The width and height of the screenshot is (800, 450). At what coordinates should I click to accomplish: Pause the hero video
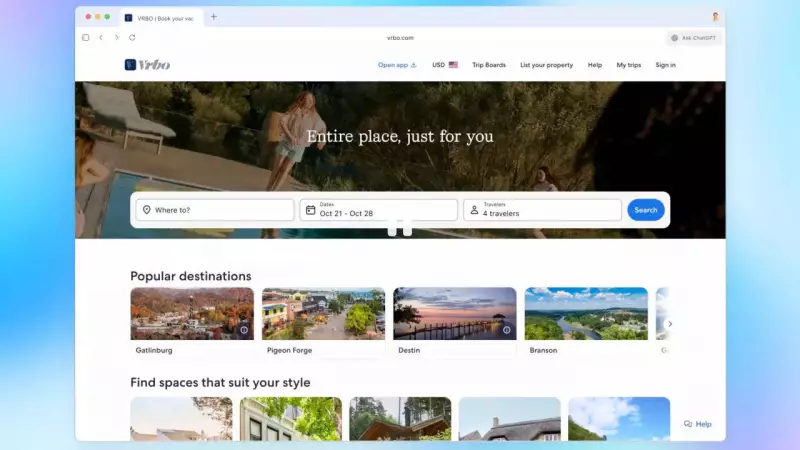400,228
